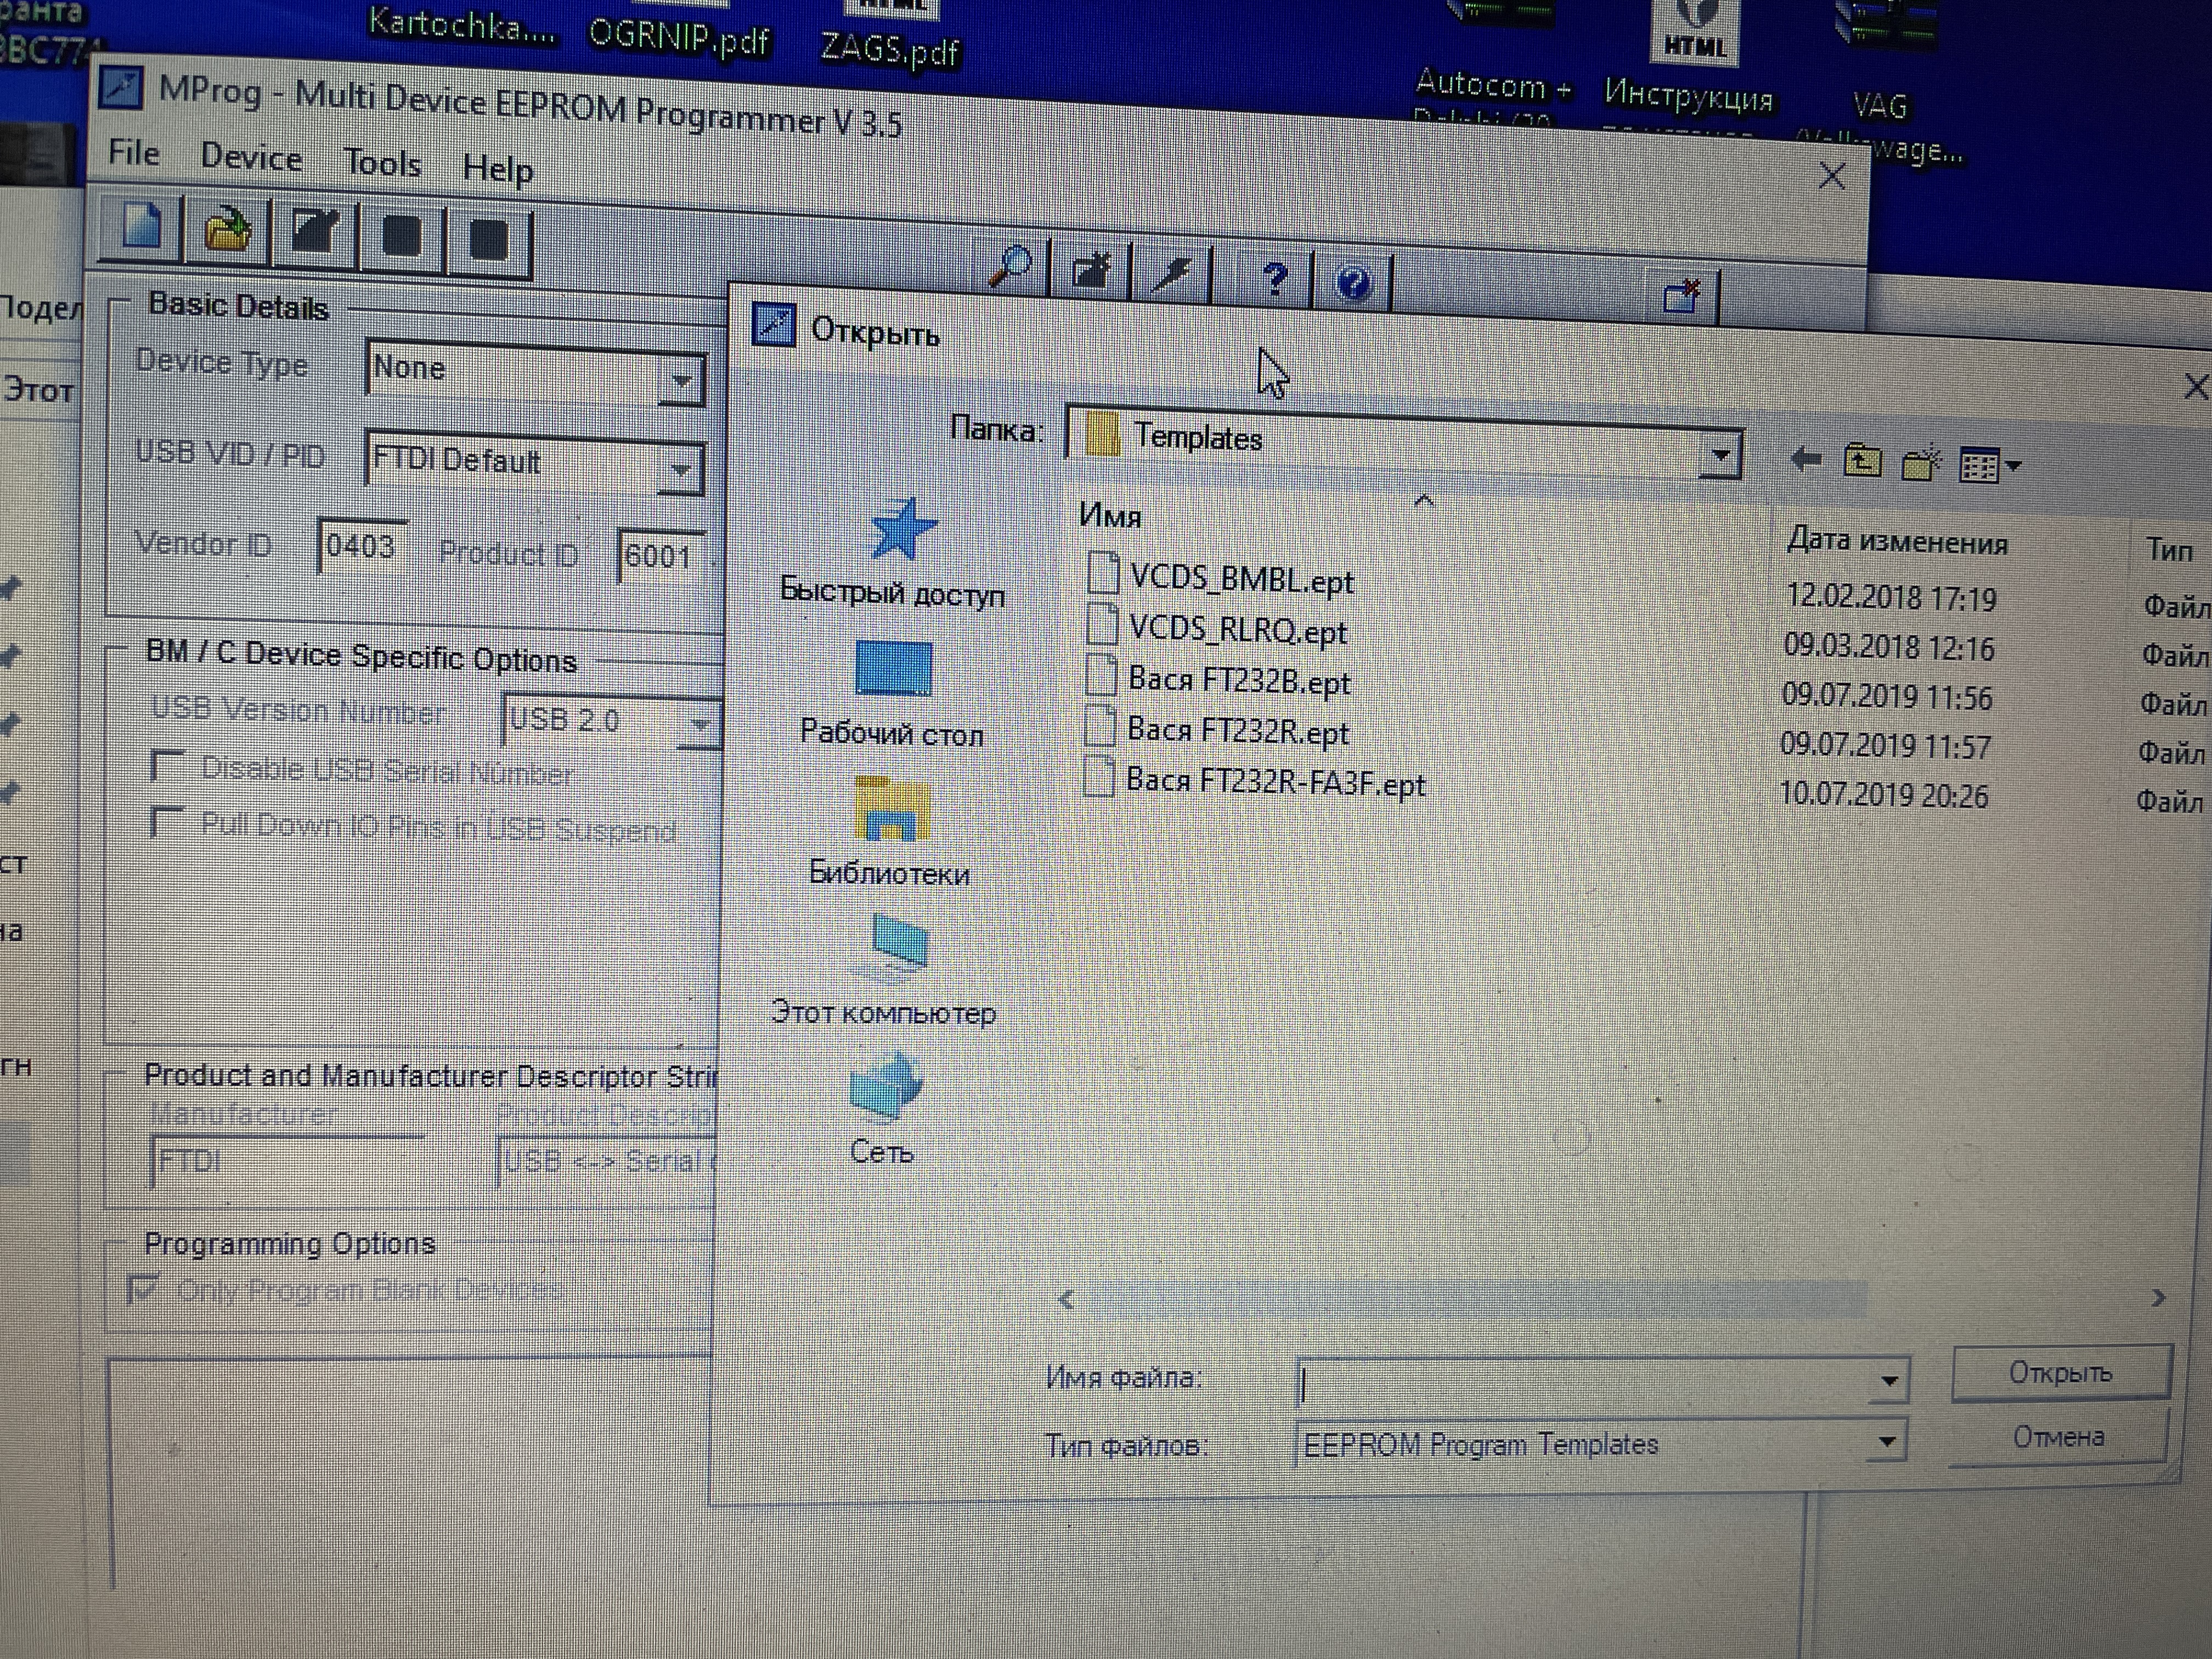Viewport: 2212px width, 1659px height.
Task: Click the Open folder toolbar icon
Action: tap(227, 232)
